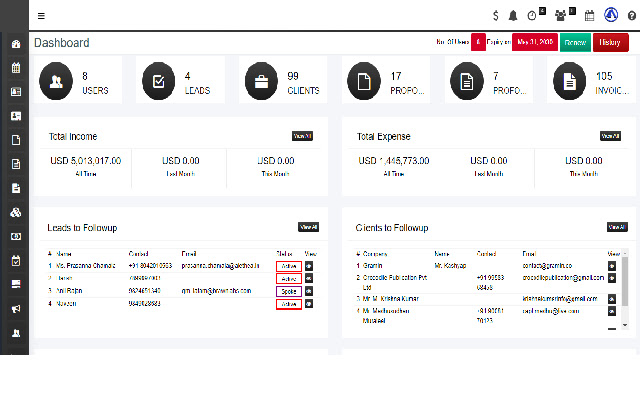Viewport: 640px width, 400px height.
Task: Click the red History button
Action: [x=610, y=42]
